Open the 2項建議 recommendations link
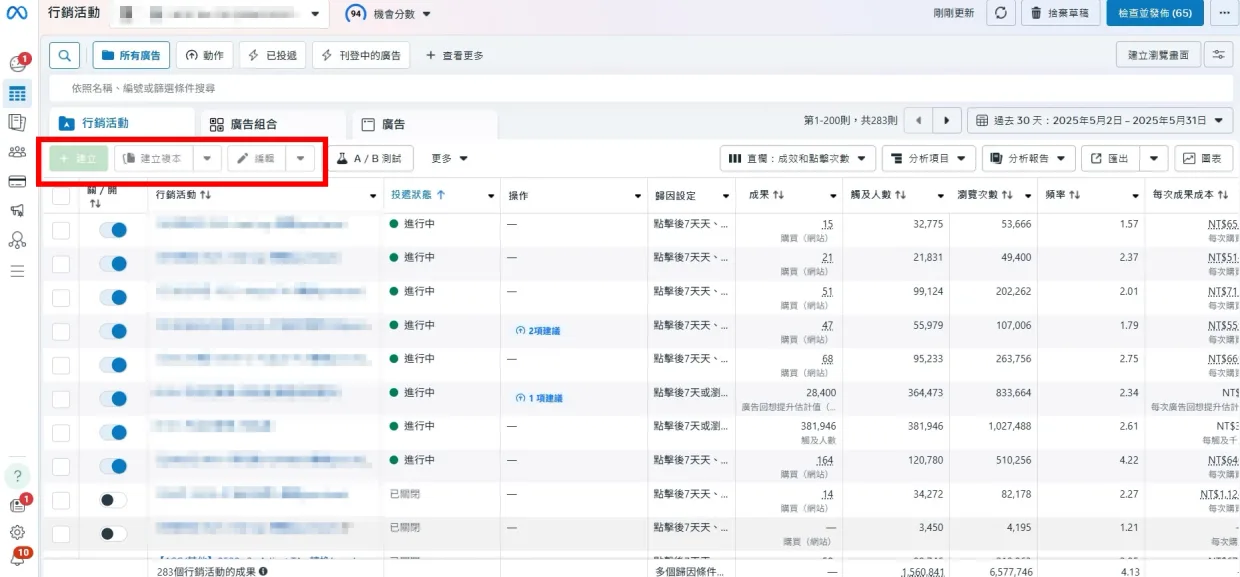 538,331
